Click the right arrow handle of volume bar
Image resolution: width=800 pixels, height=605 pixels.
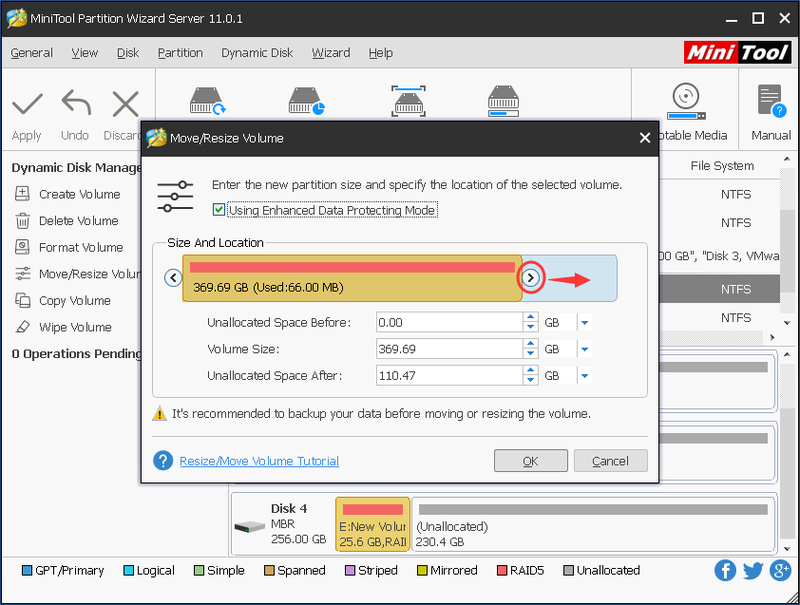click(531, 278)
